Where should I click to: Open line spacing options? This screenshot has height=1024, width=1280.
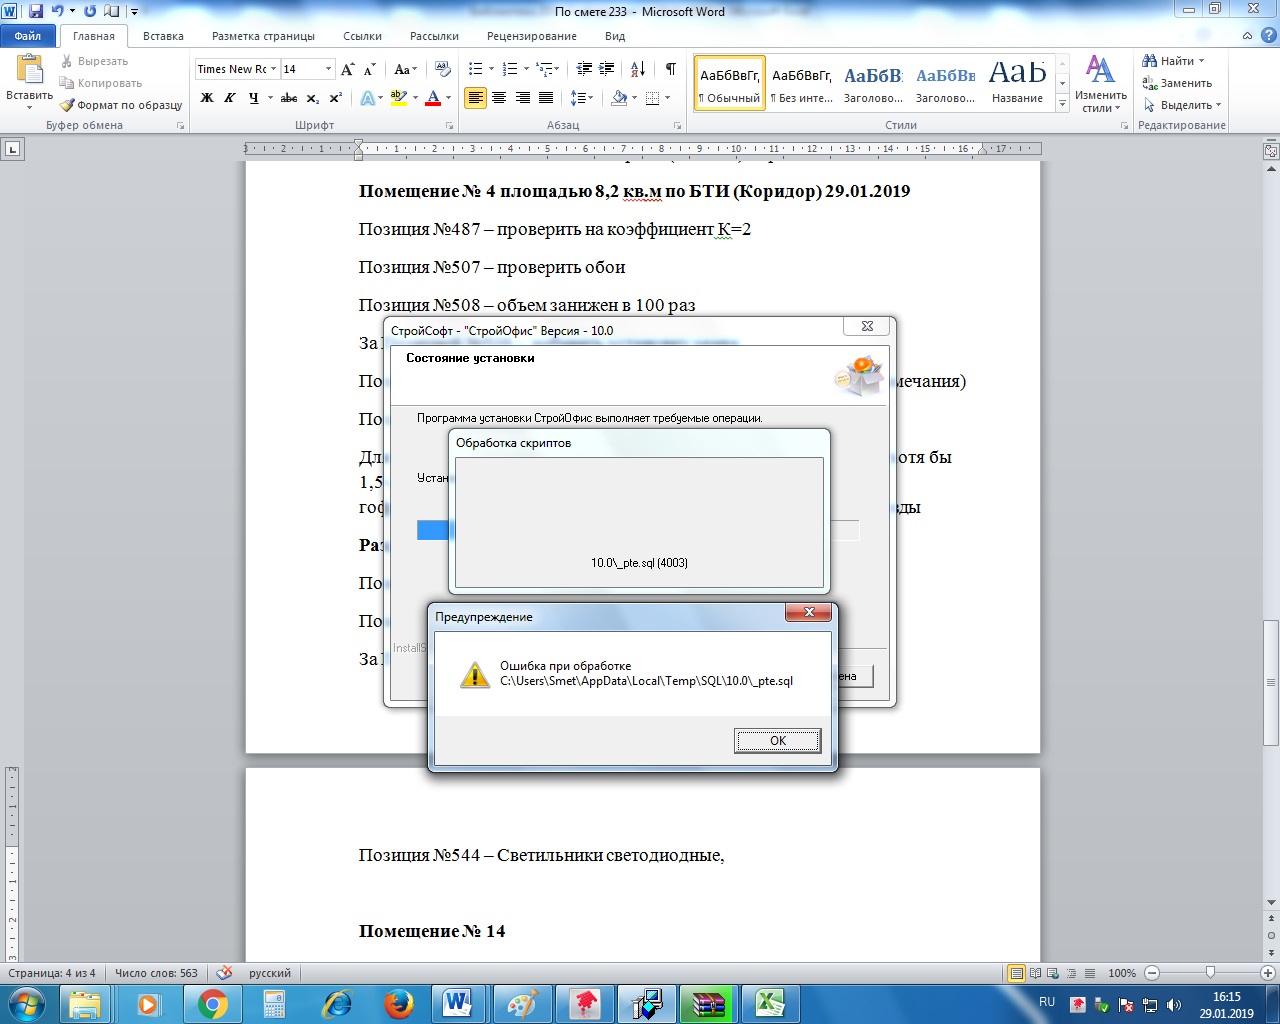point(581,98)
